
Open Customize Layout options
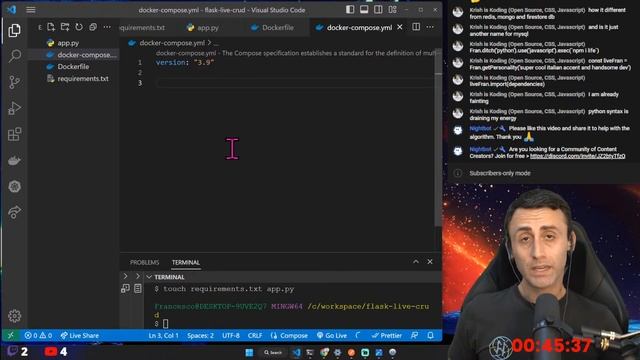pyautogui.click(x=392, y=9)
